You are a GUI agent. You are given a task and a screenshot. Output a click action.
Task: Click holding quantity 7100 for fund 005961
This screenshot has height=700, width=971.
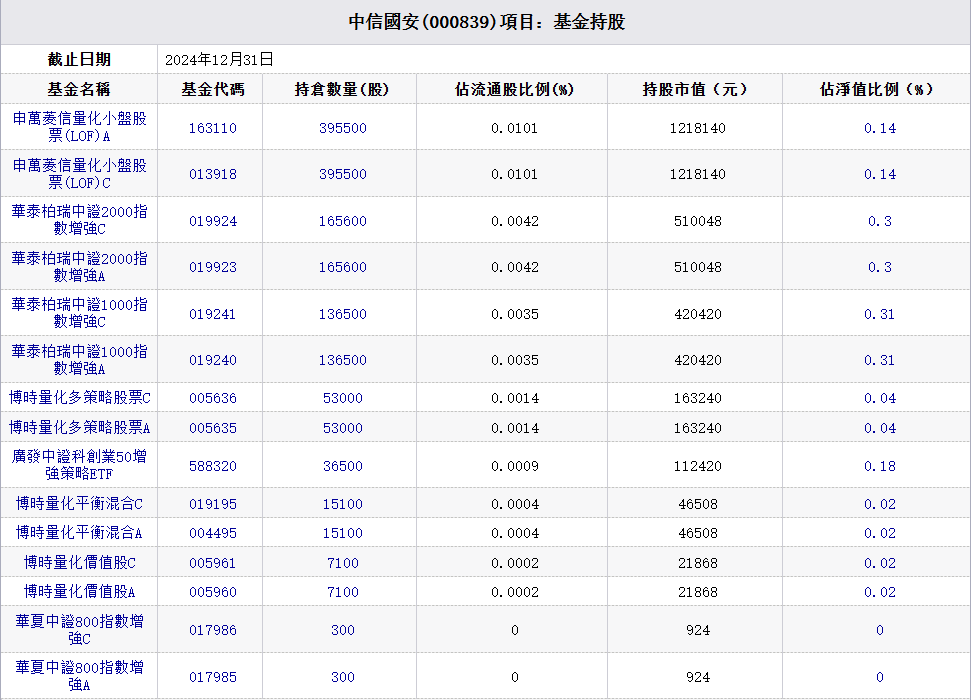(342, 563)
